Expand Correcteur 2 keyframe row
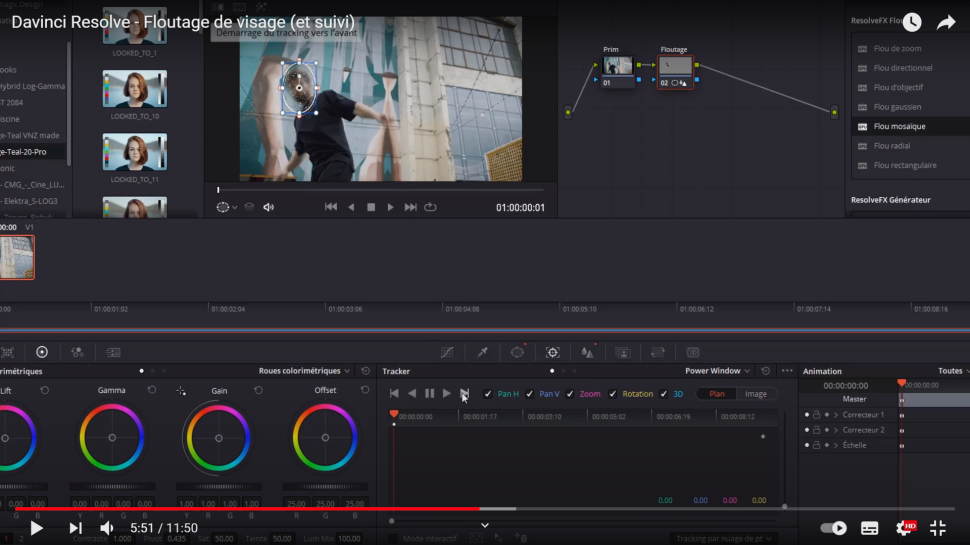The width and height of the screenshot is (970, 545). point(836,430)
